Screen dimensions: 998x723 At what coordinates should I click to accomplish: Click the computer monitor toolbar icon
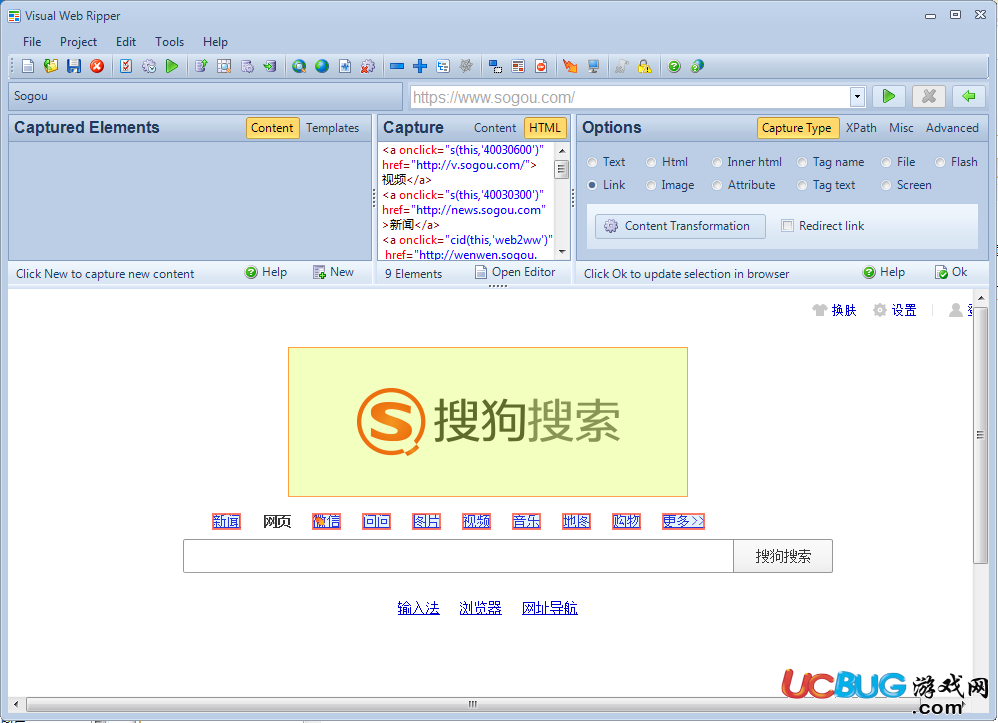tap(593, 66)
